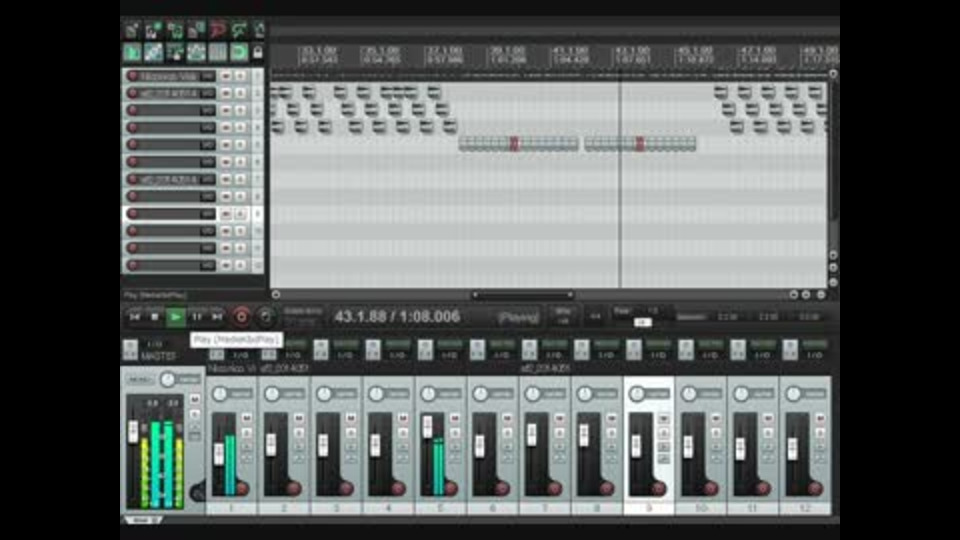960x540 pixels.
Task: Select the first track name in track panel
Action: 170,76
